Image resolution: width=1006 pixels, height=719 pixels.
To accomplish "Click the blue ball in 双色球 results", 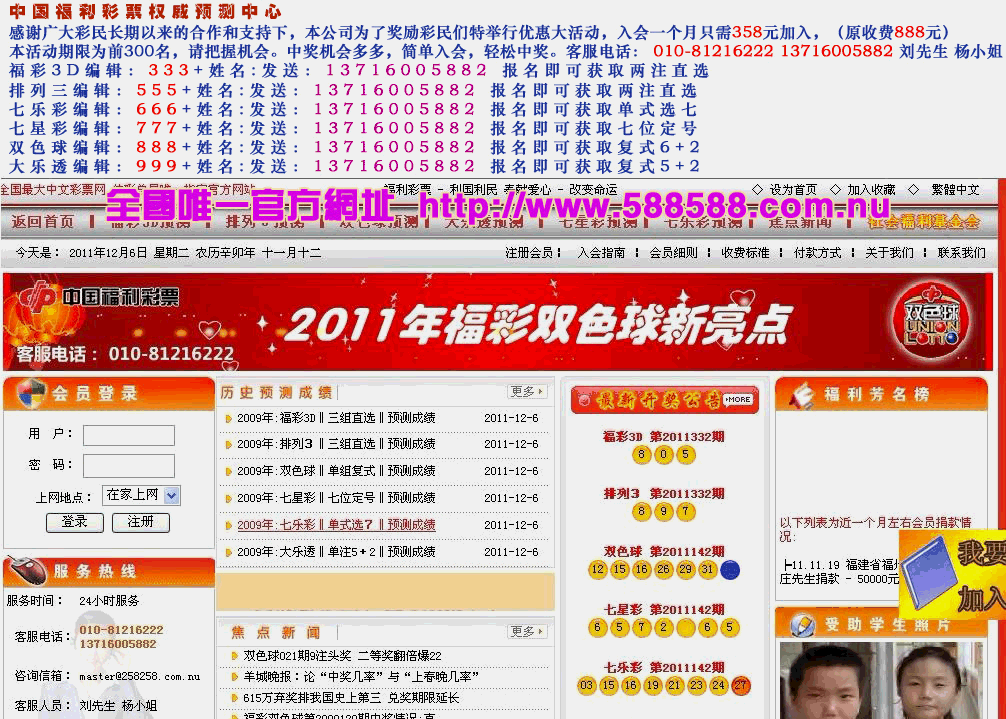I will [x=729, y=570].
